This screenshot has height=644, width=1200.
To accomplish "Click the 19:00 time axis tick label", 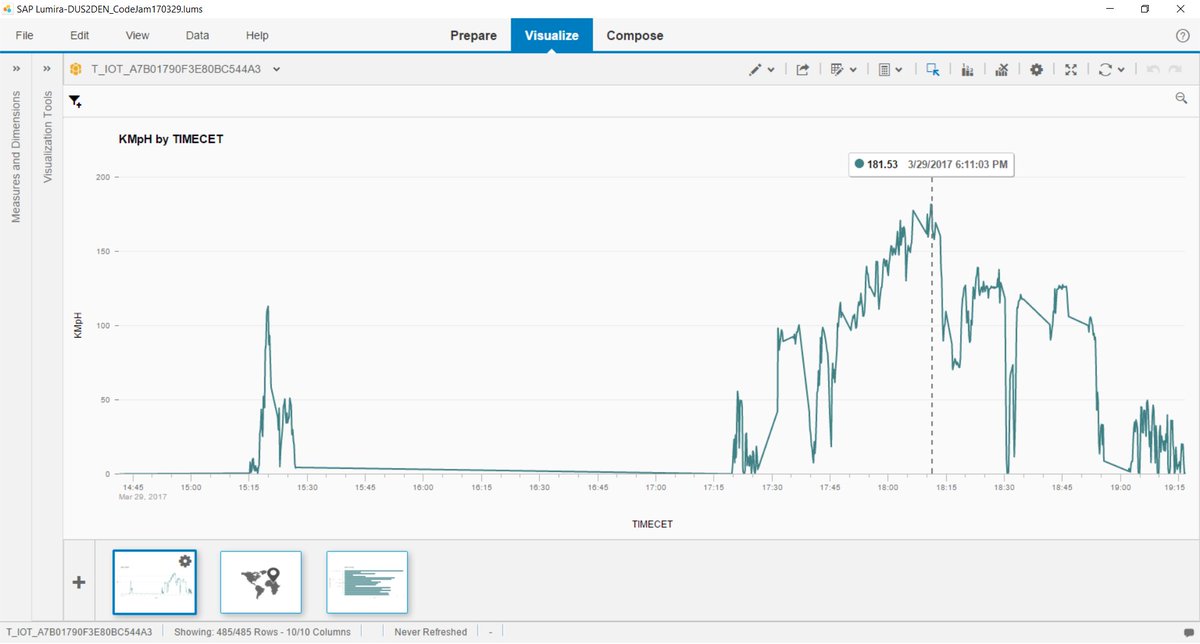I will click(x=1121, y=488).
